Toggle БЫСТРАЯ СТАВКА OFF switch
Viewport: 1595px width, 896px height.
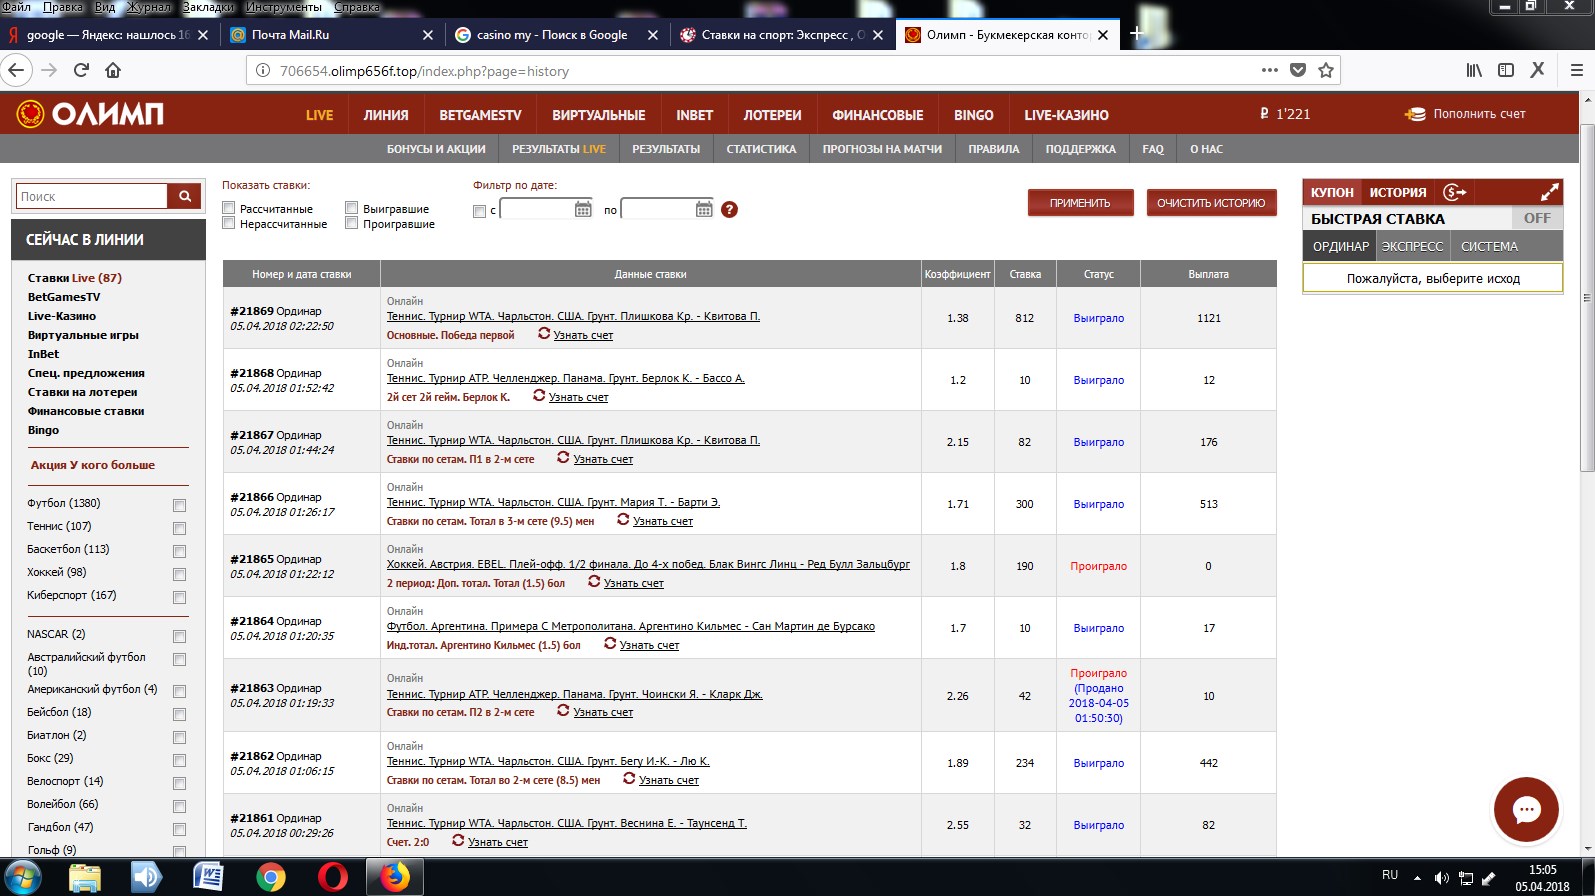point(1536,218)
